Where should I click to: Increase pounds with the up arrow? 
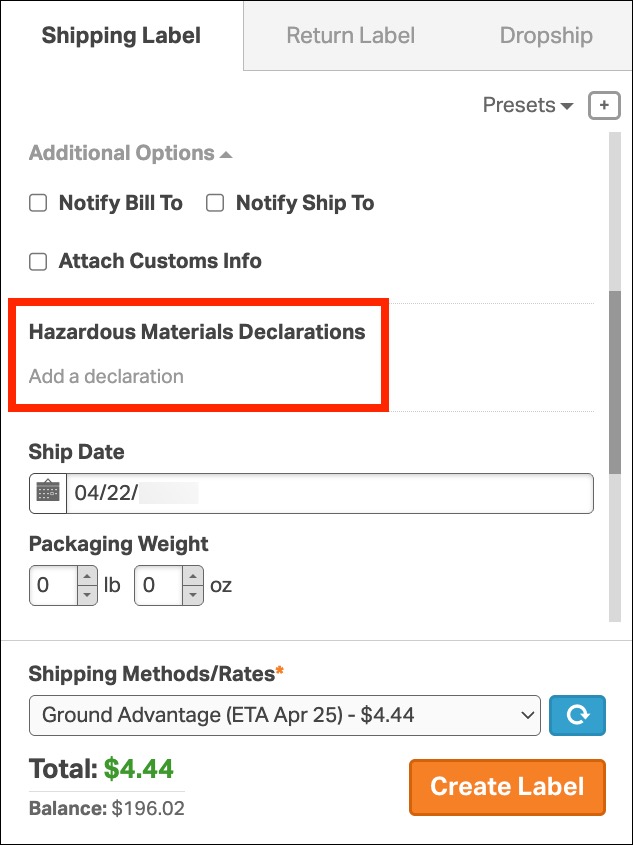87,576
